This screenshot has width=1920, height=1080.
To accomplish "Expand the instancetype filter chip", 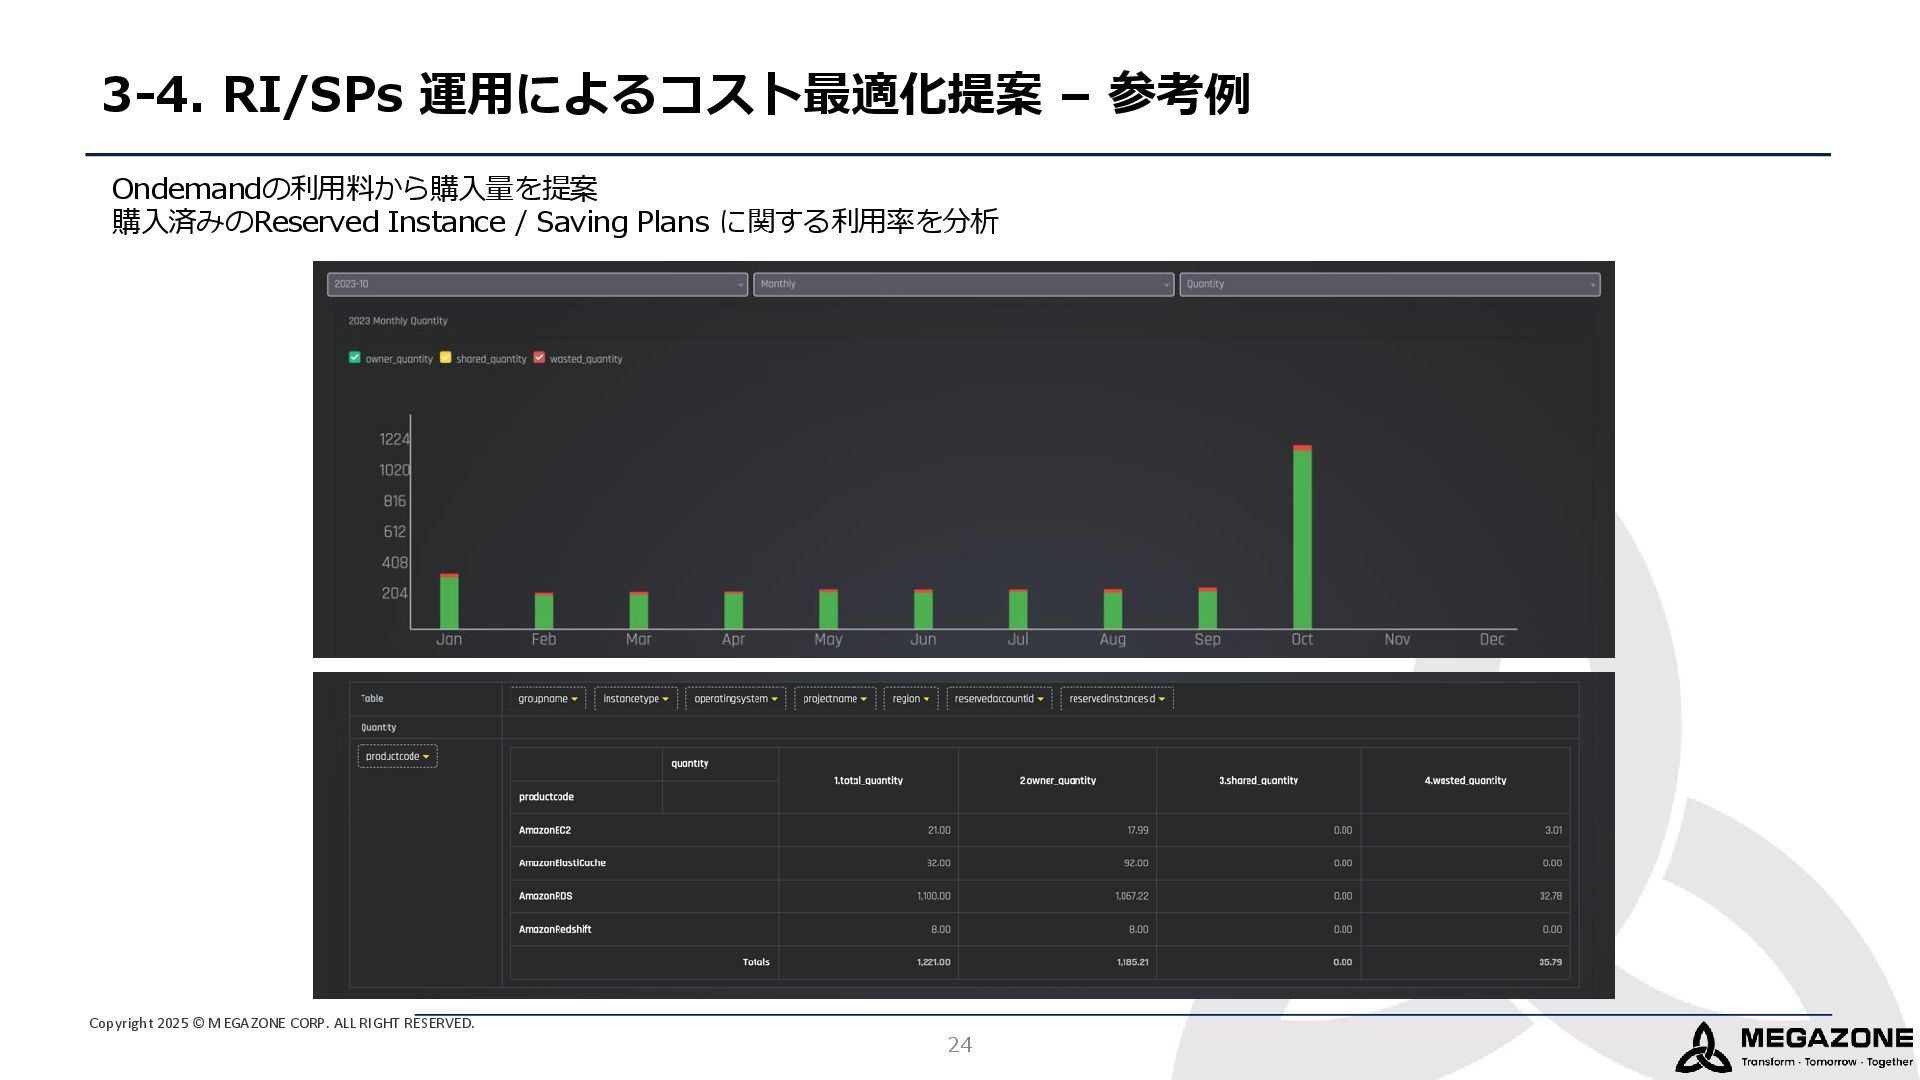I will pos(635,699).
